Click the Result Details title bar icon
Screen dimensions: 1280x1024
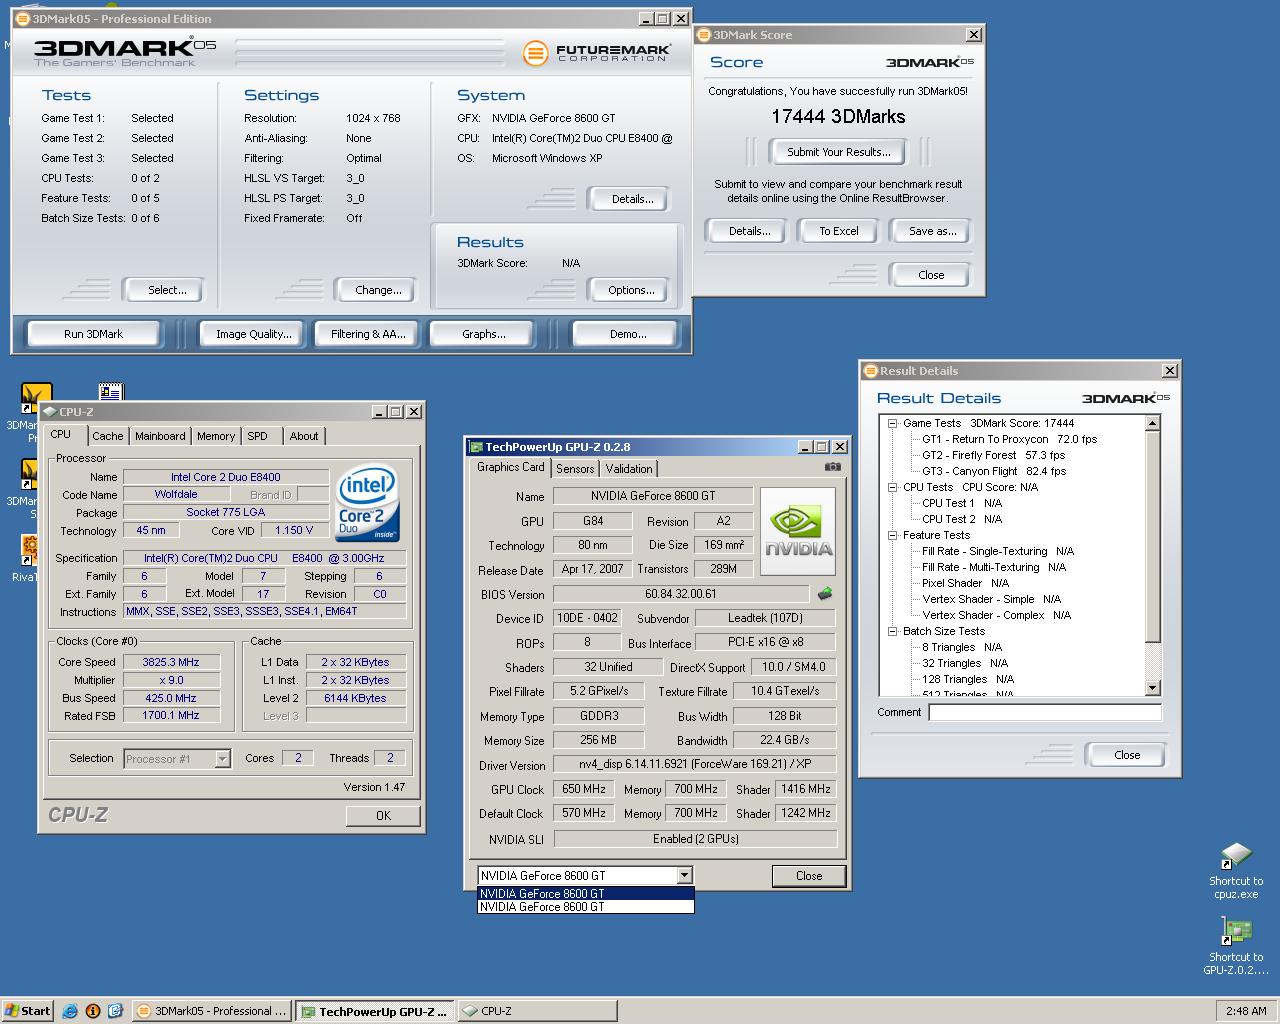(x=870, y=371)
